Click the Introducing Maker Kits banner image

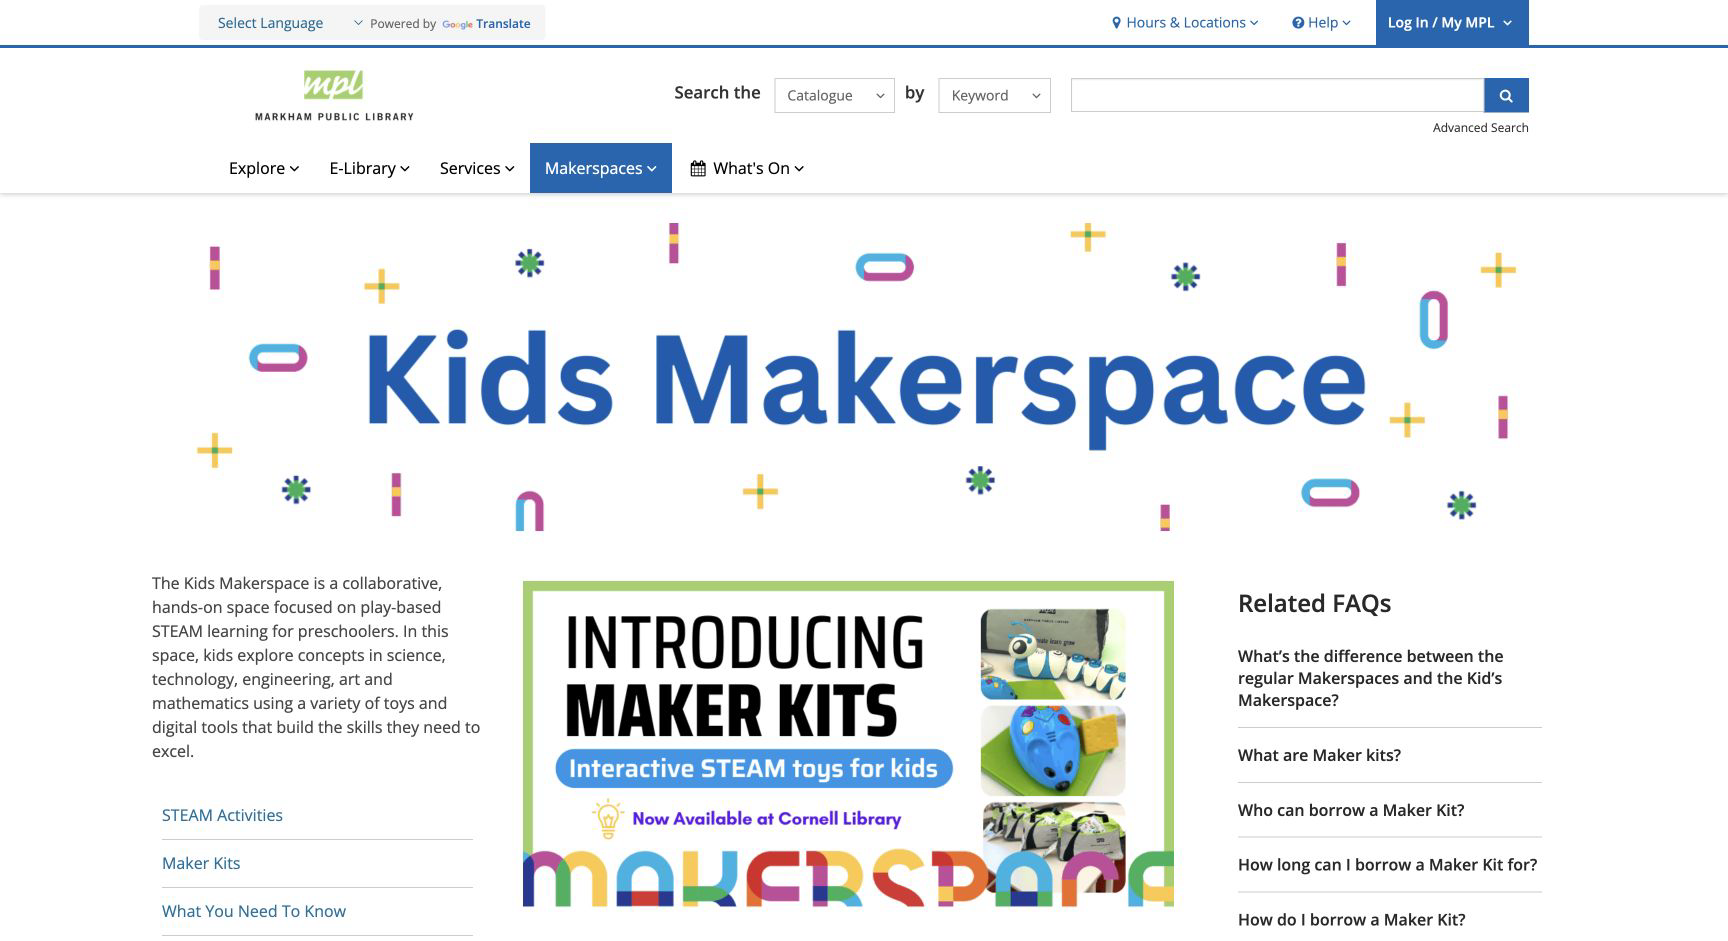848,744
